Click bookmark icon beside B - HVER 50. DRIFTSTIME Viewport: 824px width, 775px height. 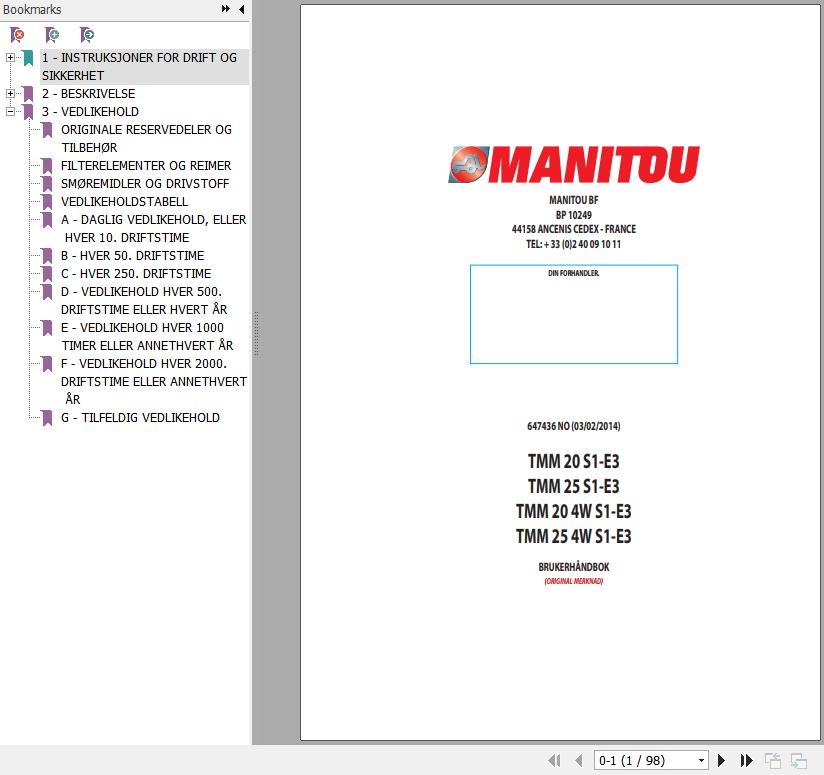47,256
